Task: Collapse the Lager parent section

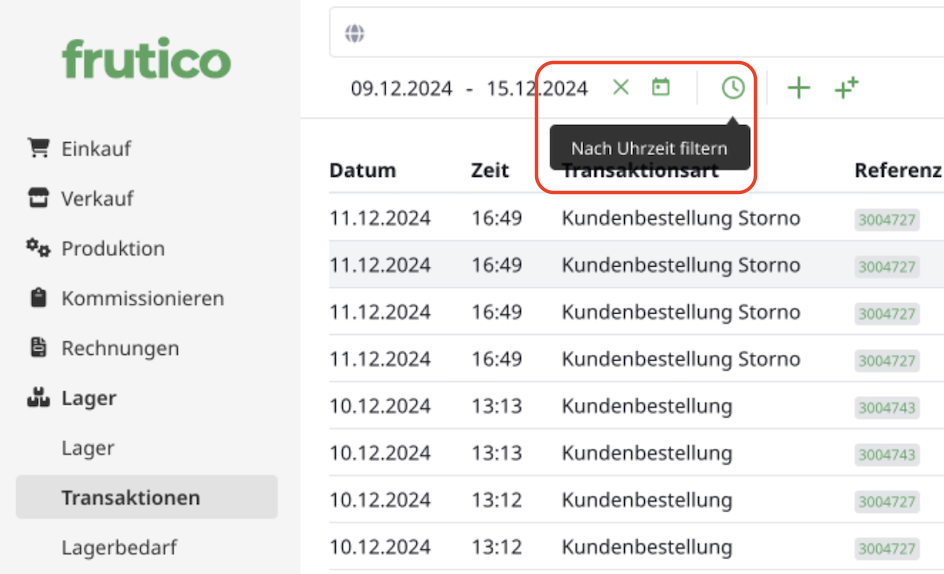Action: [x=89, y=398]
